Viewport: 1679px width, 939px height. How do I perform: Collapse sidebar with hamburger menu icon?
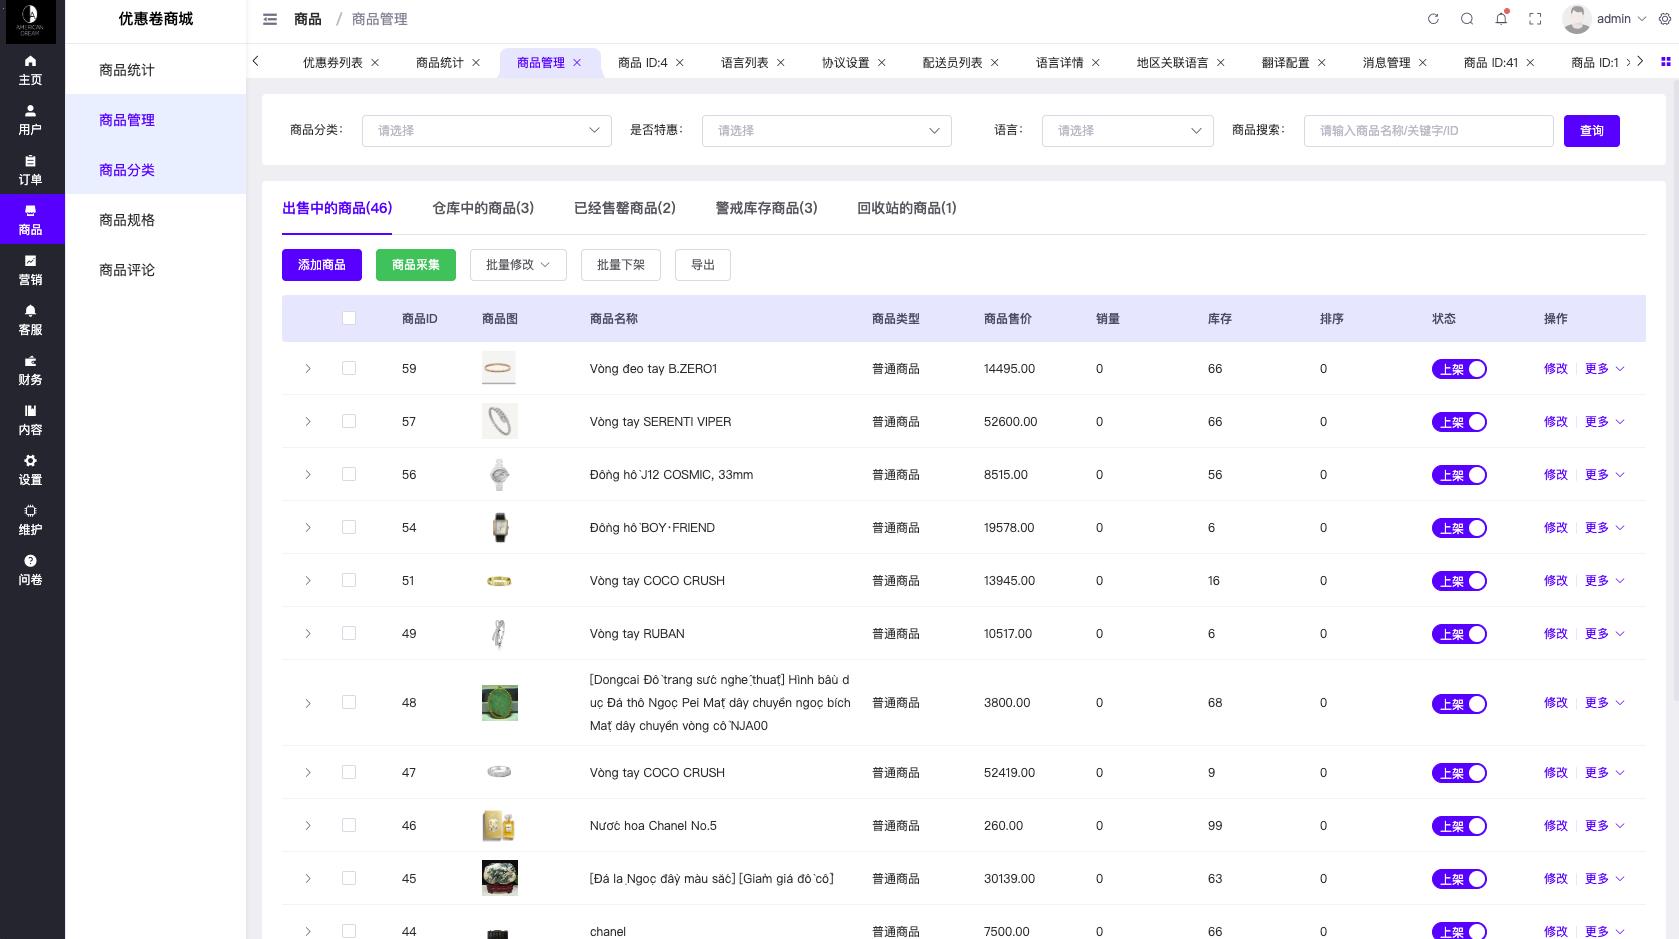pyautogui.click(x=270, y=19)
